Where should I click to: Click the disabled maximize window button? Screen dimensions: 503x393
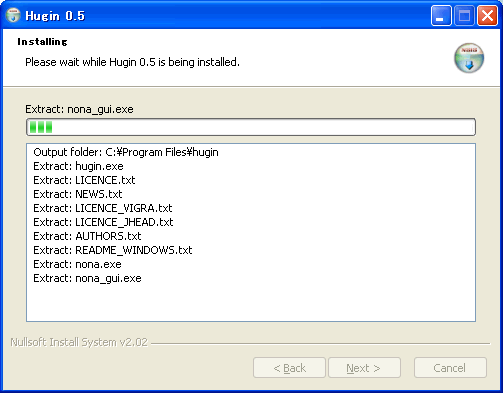click(x=464, y=15)
